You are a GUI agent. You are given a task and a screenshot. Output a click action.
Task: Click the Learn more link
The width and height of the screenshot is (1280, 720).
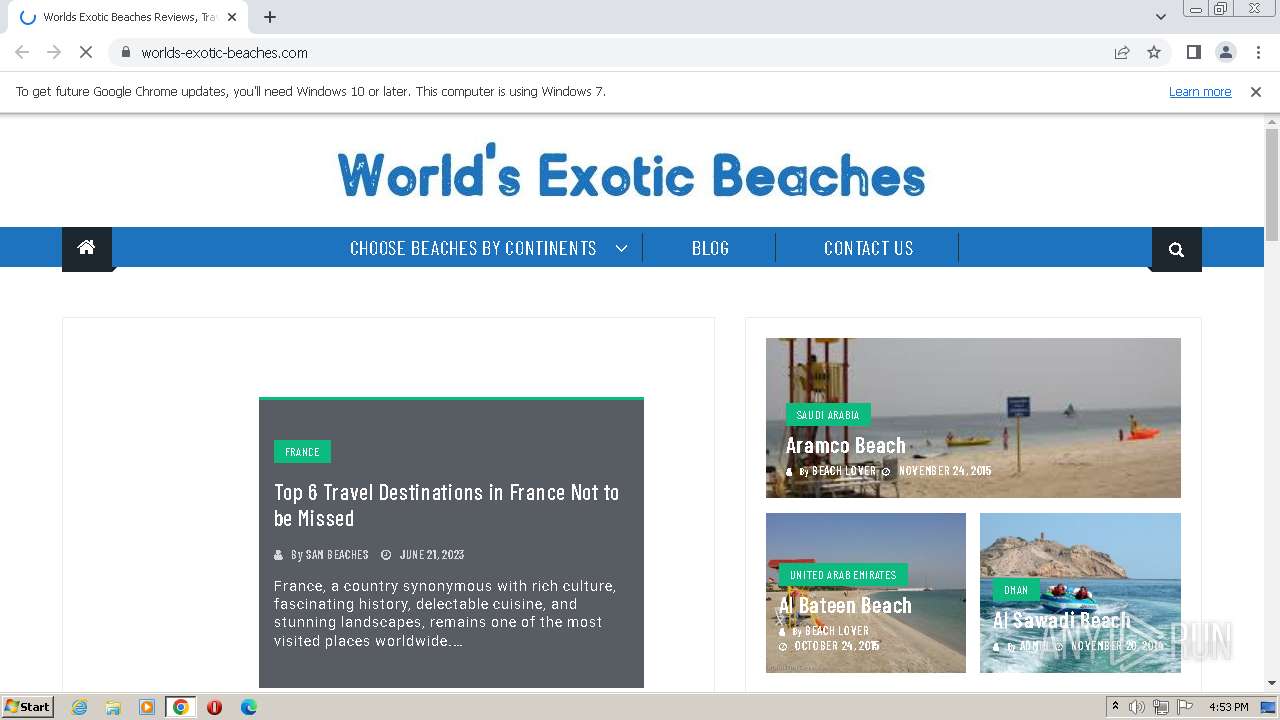pyautogui.click(x=1200, y=92)
